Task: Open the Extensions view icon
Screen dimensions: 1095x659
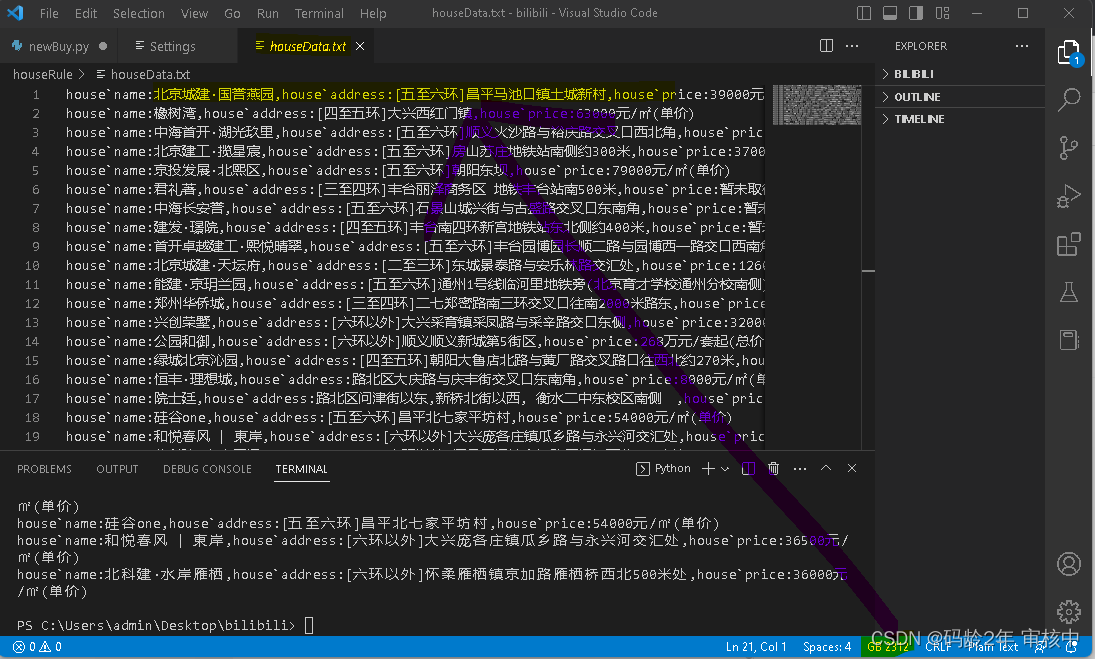Action: (1068, 244)
